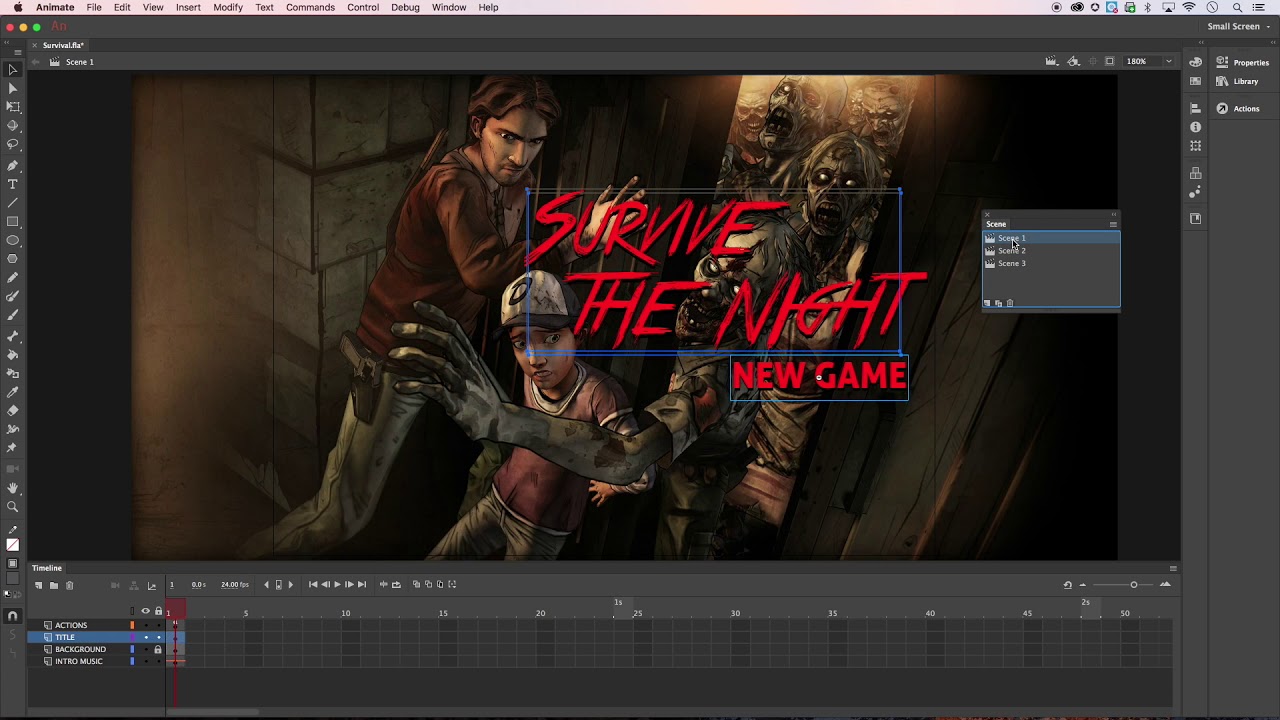This screenshot has width=1280, height=720.
Task: Select Scene 2 in Scene panel
Action: (x=1051, y=251)
